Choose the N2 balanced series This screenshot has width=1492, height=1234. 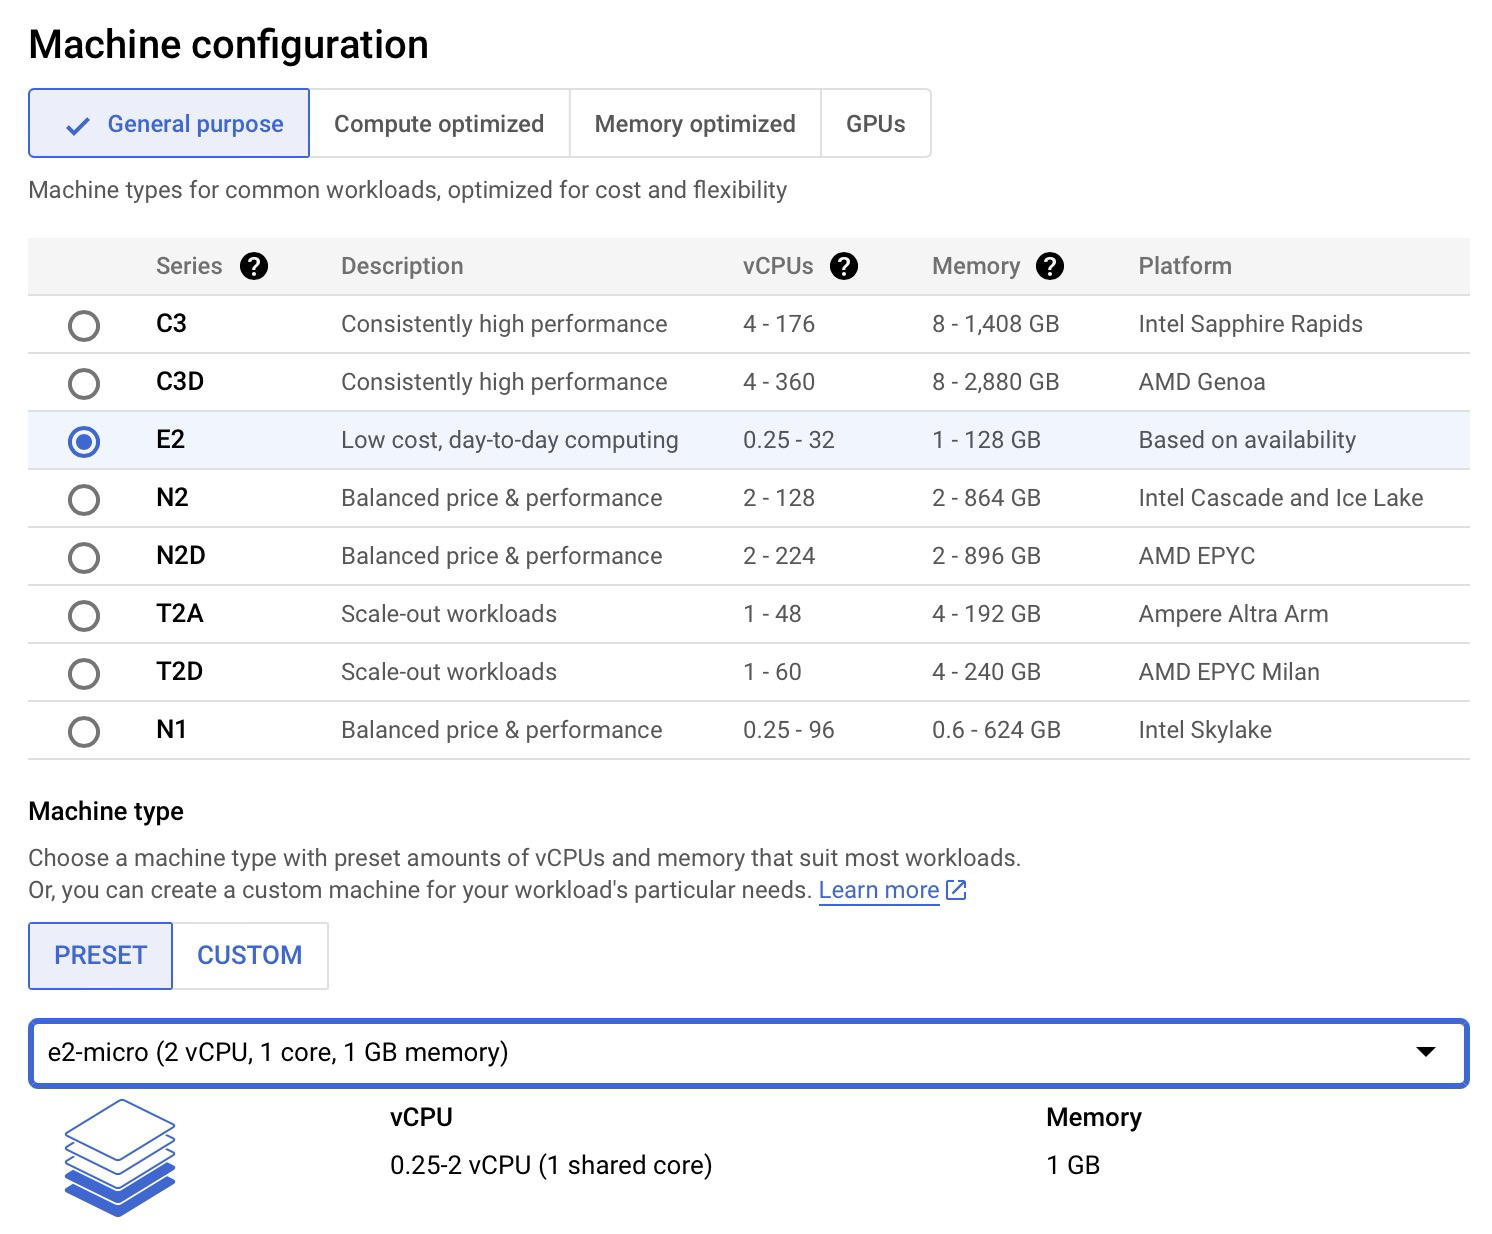click(84, 499)
